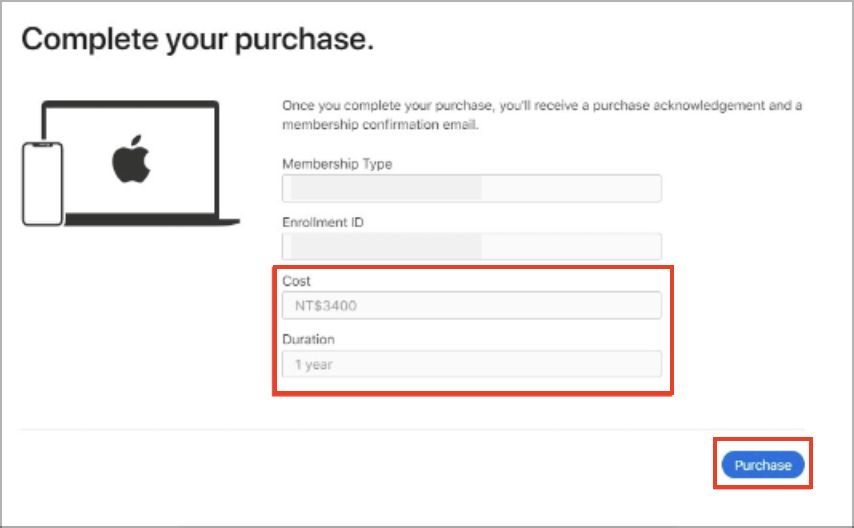Select the Membership Type field
The image size is (854, 528).
coord(472,189)
